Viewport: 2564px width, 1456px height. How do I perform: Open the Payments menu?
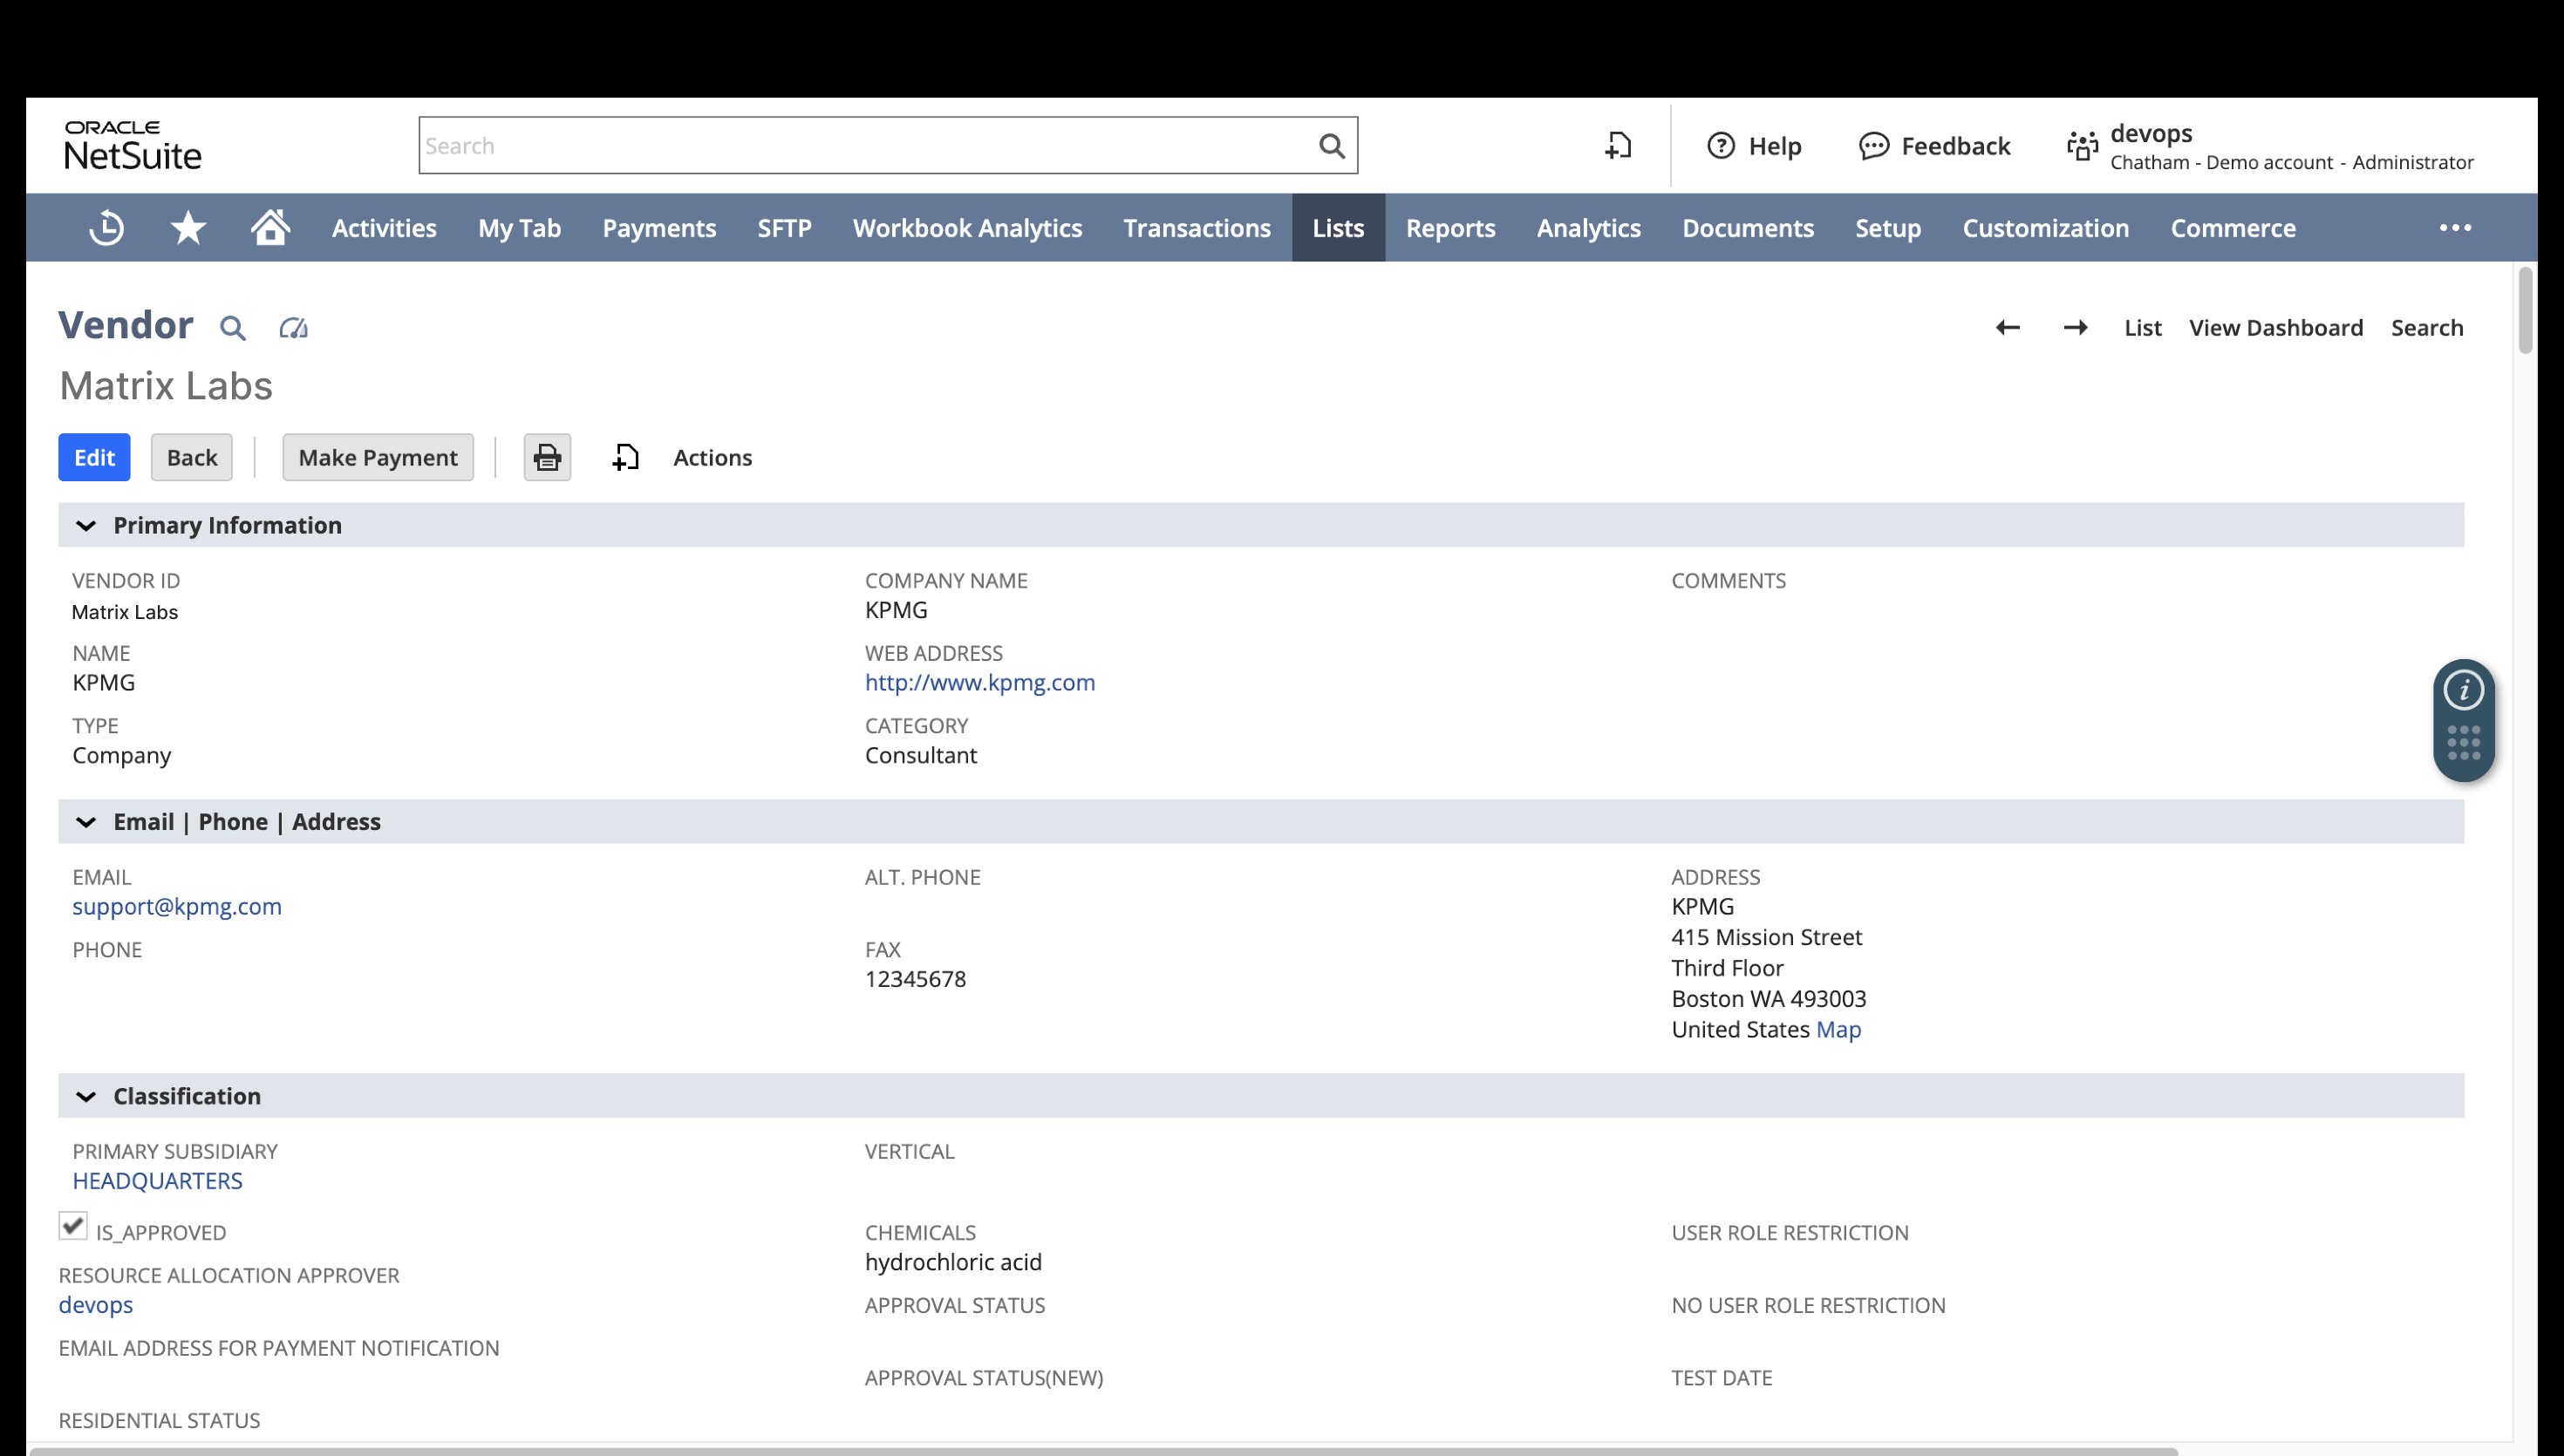coord(659,228)
